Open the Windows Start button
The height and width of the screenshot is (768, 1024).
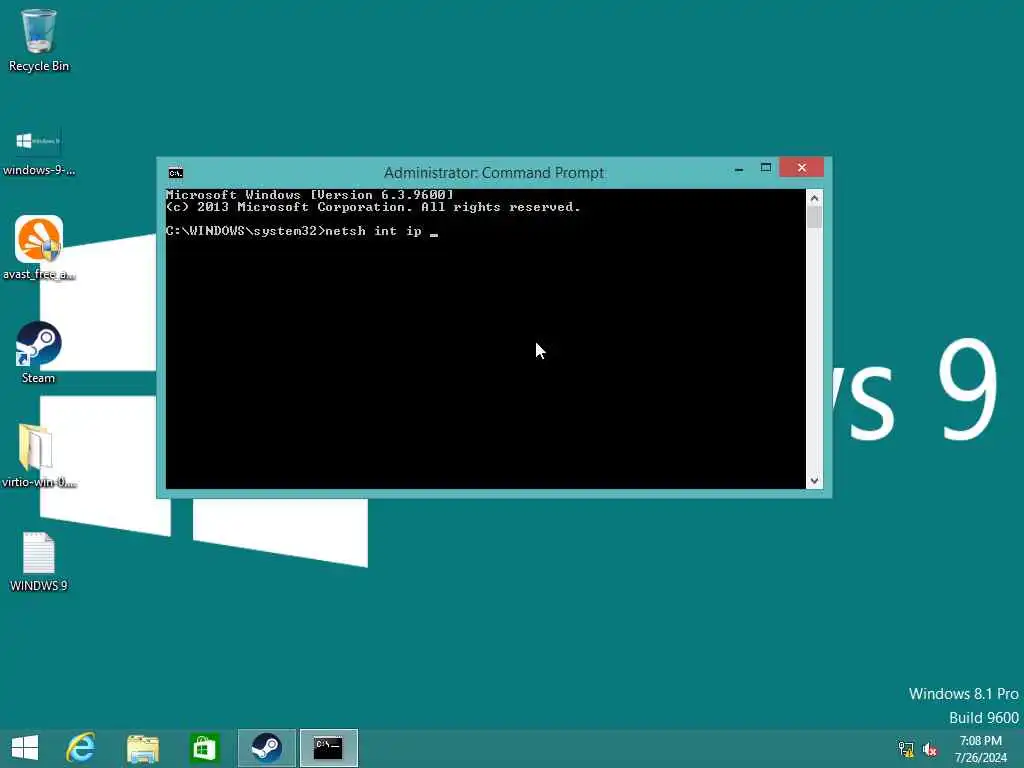click(25, 748)
